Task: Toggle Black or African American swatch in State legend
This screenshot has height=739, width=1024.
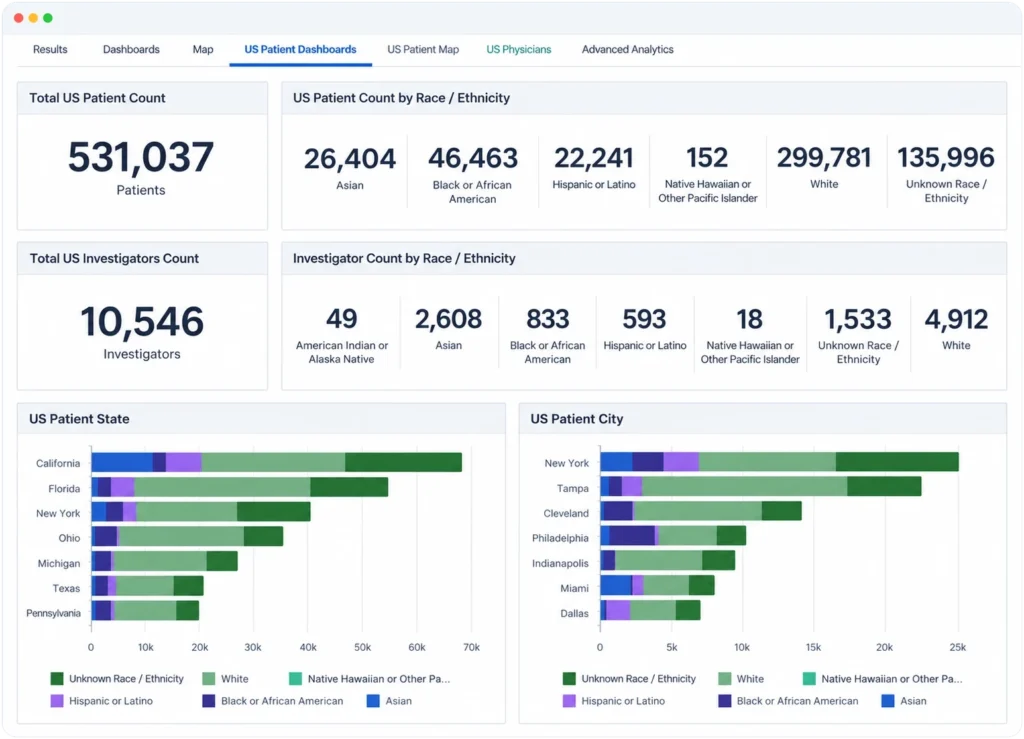Action: [x=208, y=701]
